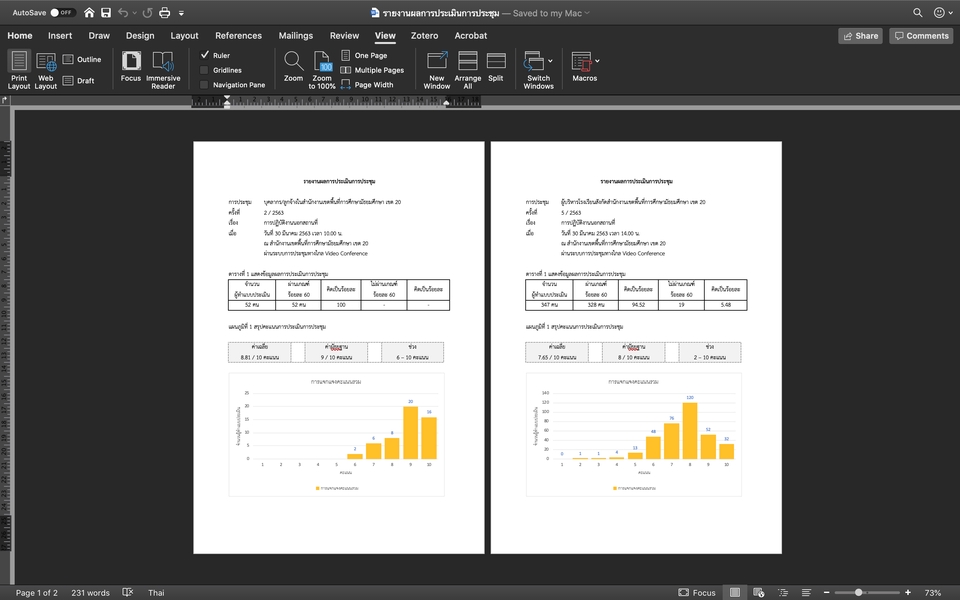Viewport: 960px width, 600px height.
Task: Click the Macros icon
Action: tap(581, 61)
